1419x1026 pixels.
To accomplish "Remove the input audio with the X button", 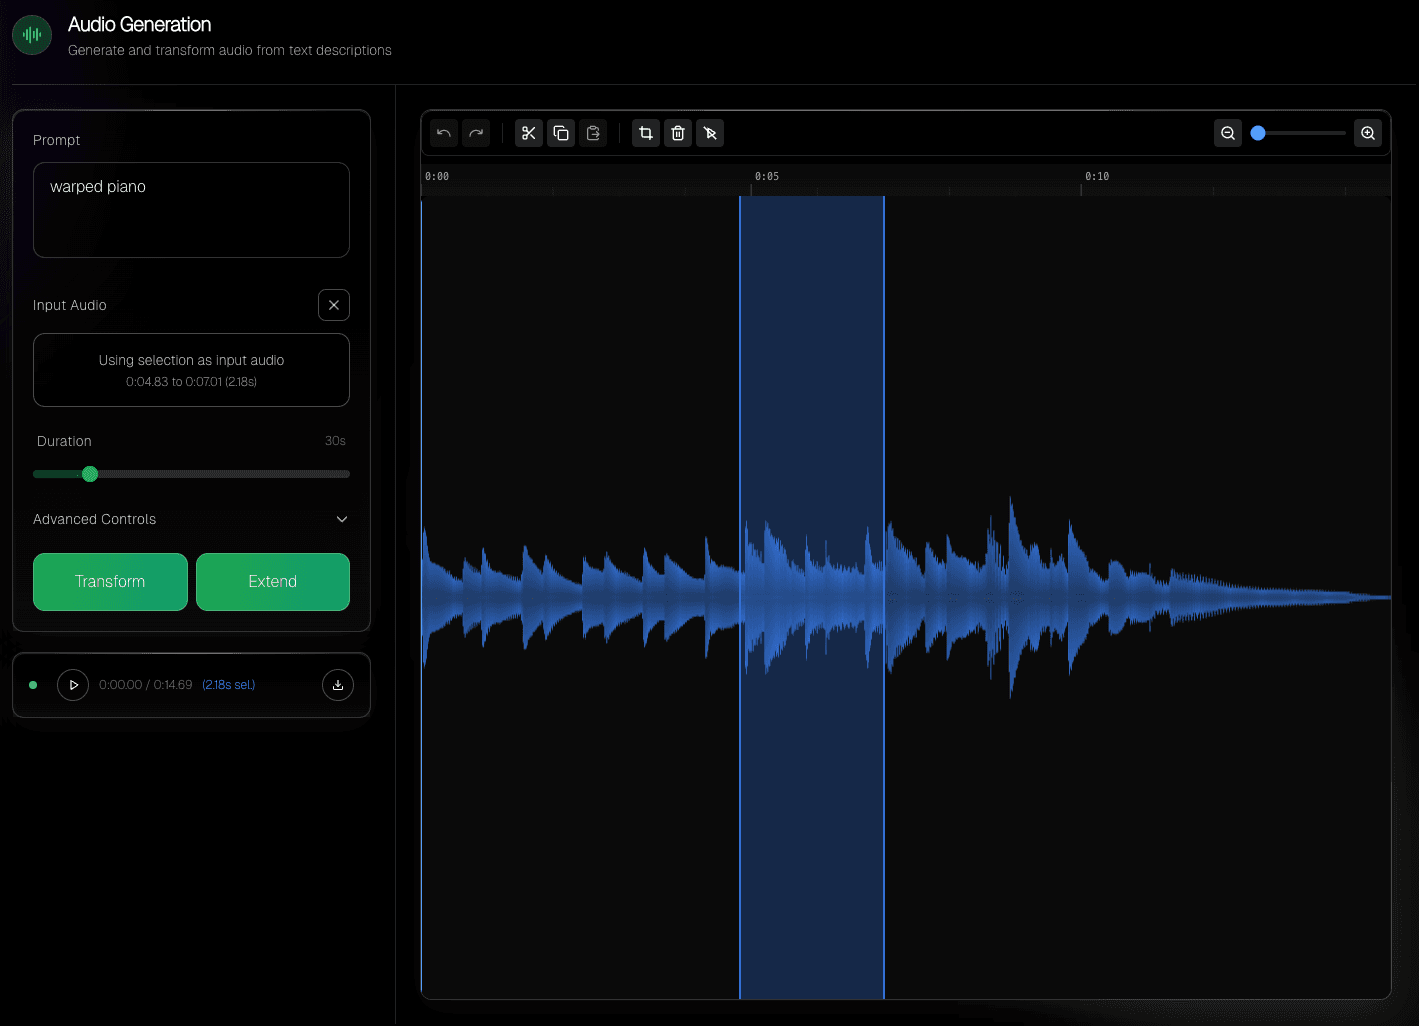I will coord(334,305).
